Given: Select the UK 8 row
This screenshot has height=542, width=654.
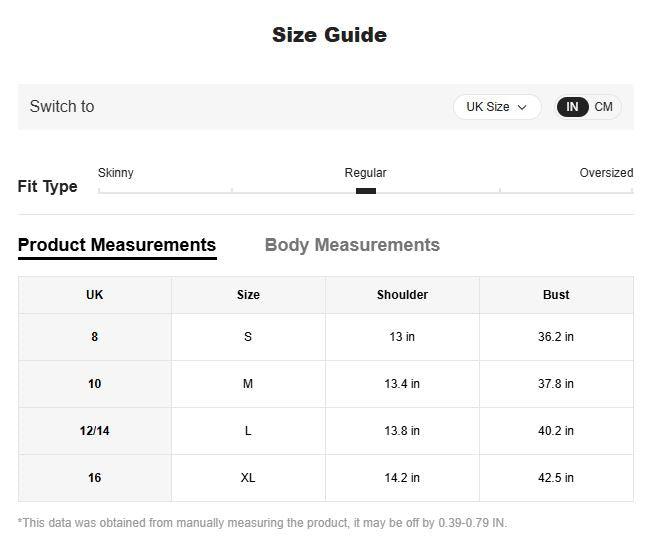Looking at the screenshot, I should click(95, 337).
